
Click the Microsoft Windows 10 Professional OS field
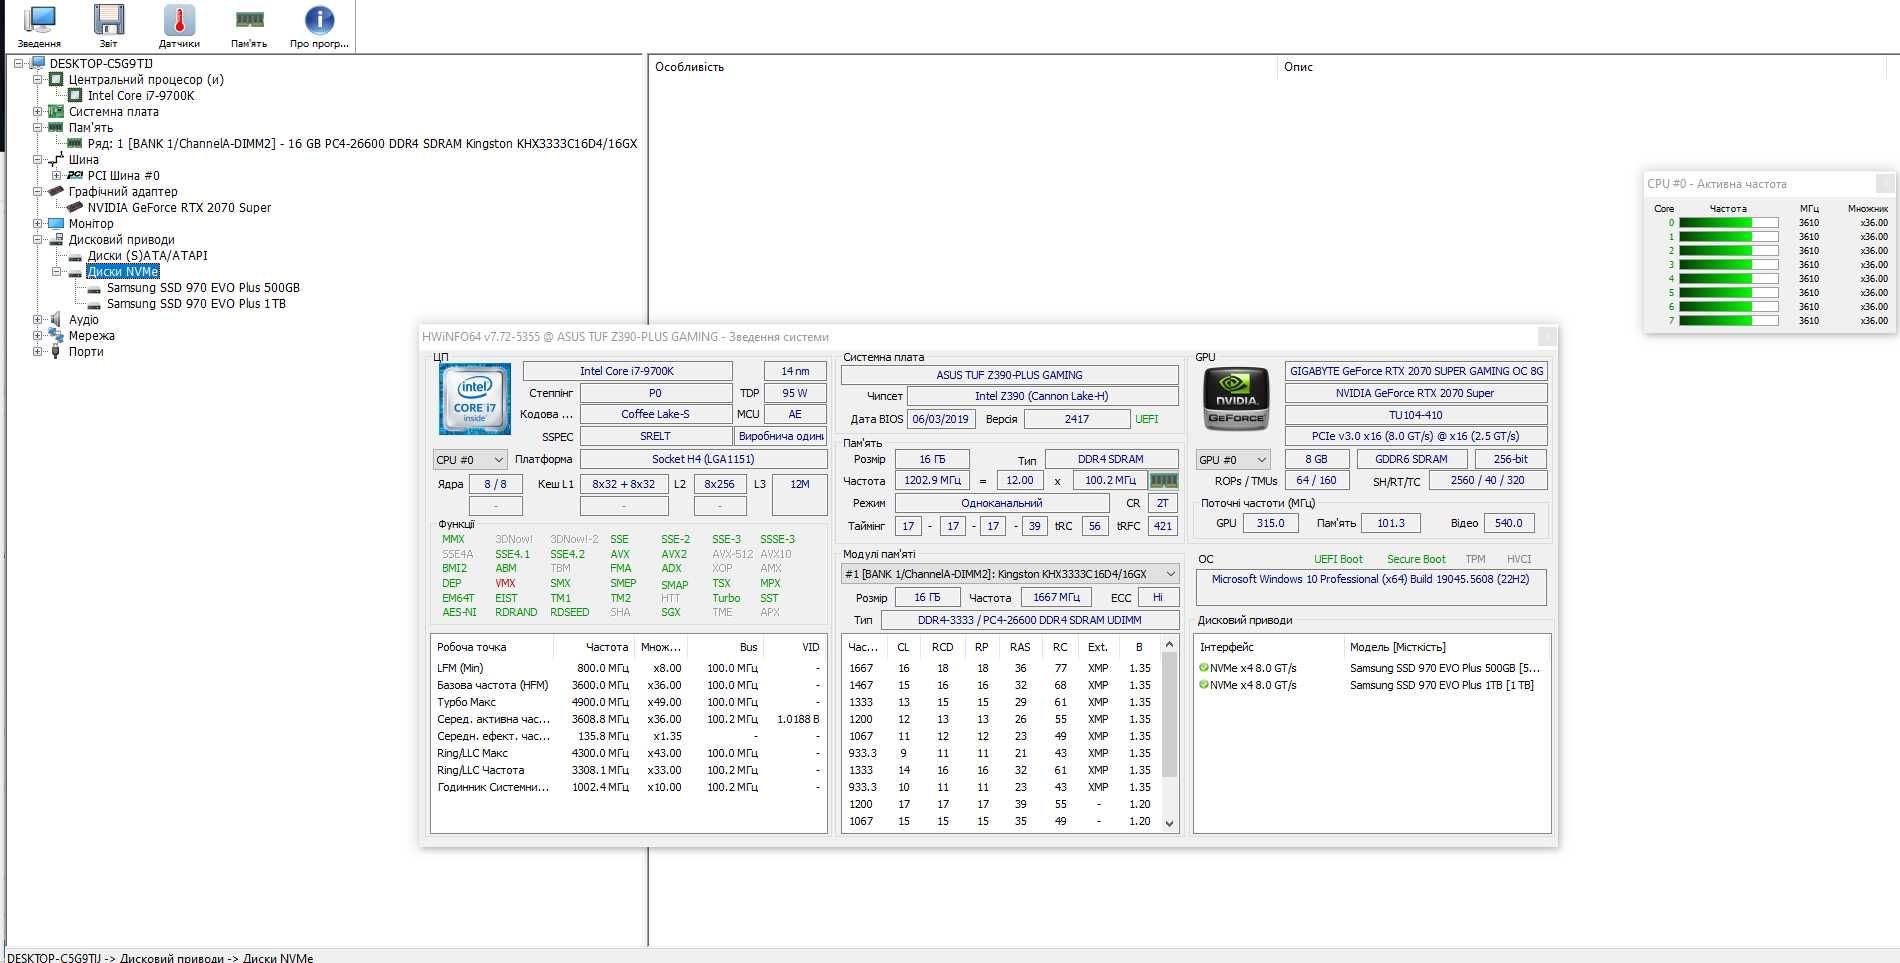pos(1370,587)
